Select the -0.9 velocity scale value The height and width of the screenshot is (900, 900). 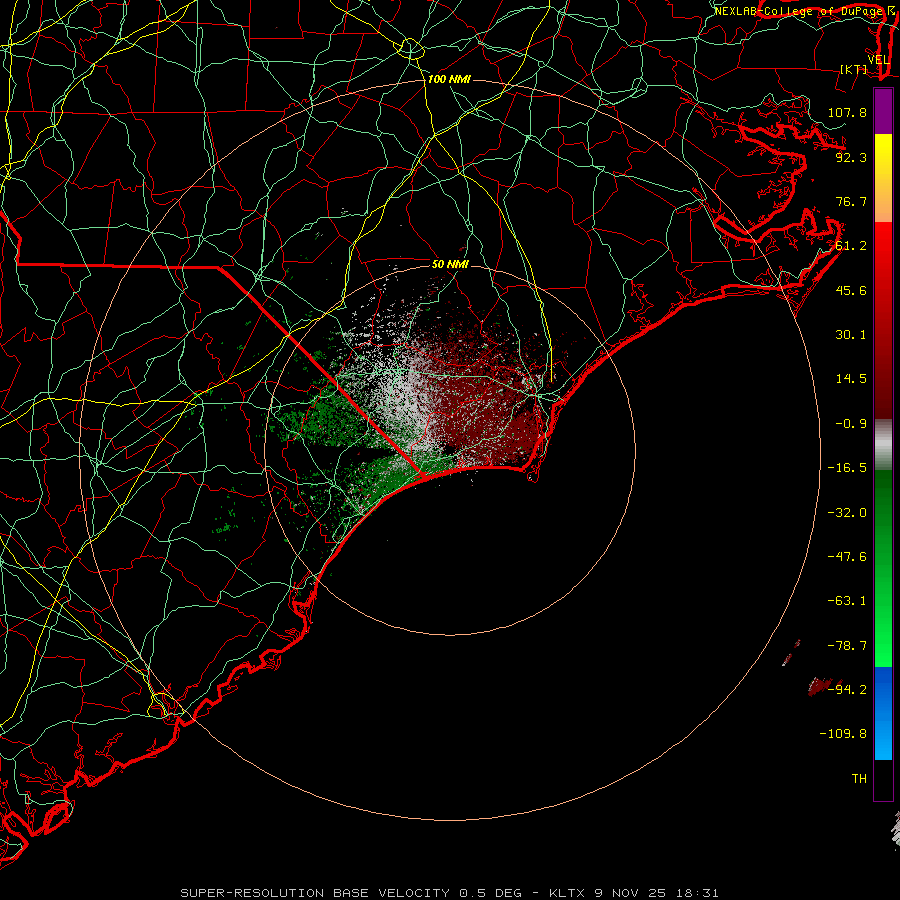(851, 424)
